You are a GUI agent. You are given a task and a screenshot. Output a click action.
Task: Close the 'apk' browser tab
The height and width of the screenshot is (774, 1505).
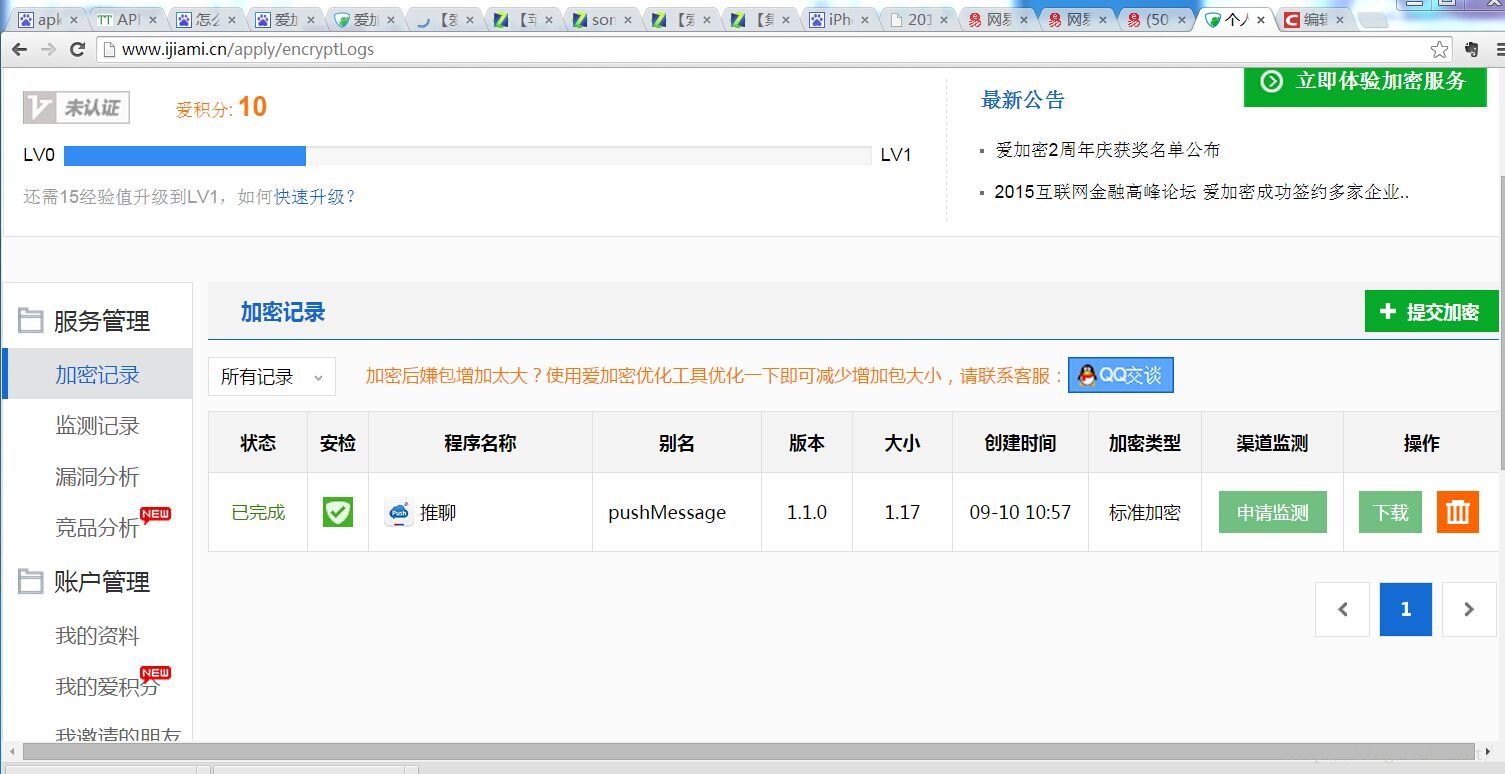(x=73, y=20)
